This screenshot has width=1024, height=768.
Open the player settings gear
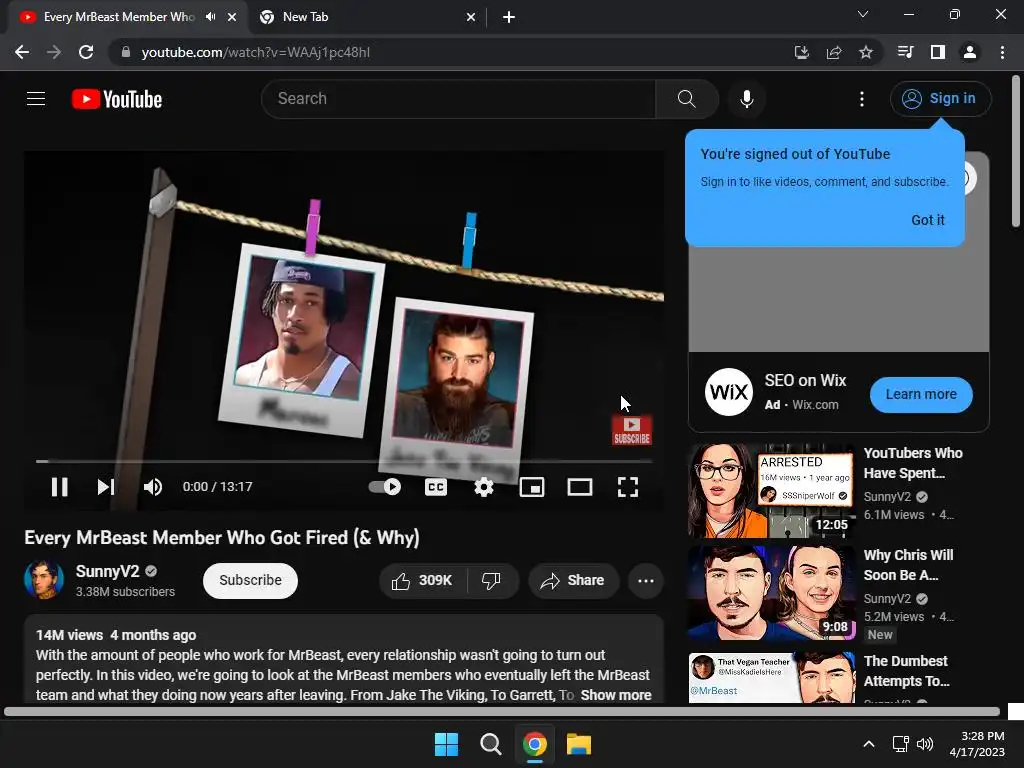(483, 487)
